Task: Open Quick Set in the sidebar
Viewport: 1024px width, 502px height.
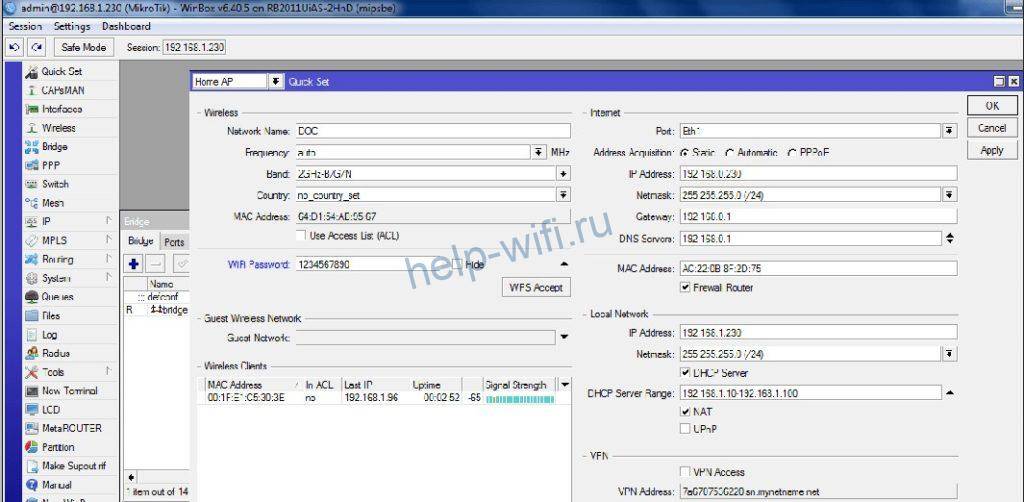Action: pyautogui.click(x=61, y=72)
